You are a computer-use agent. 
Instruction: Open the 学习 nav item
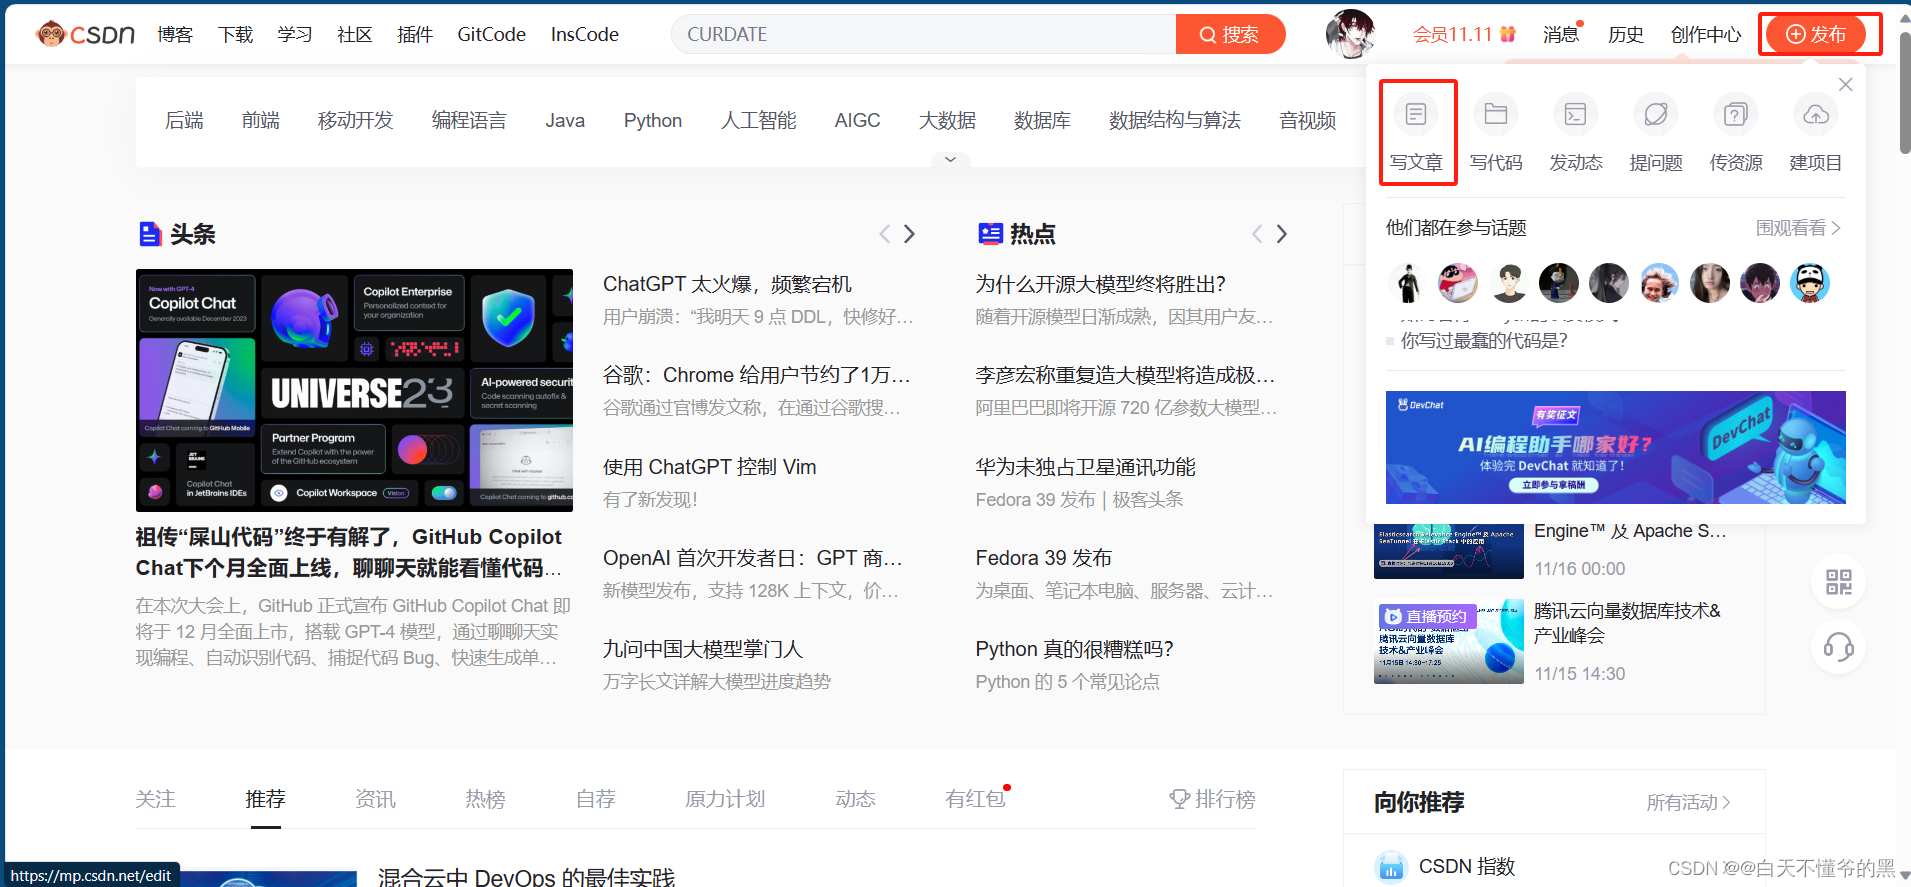tap(295, 34)
